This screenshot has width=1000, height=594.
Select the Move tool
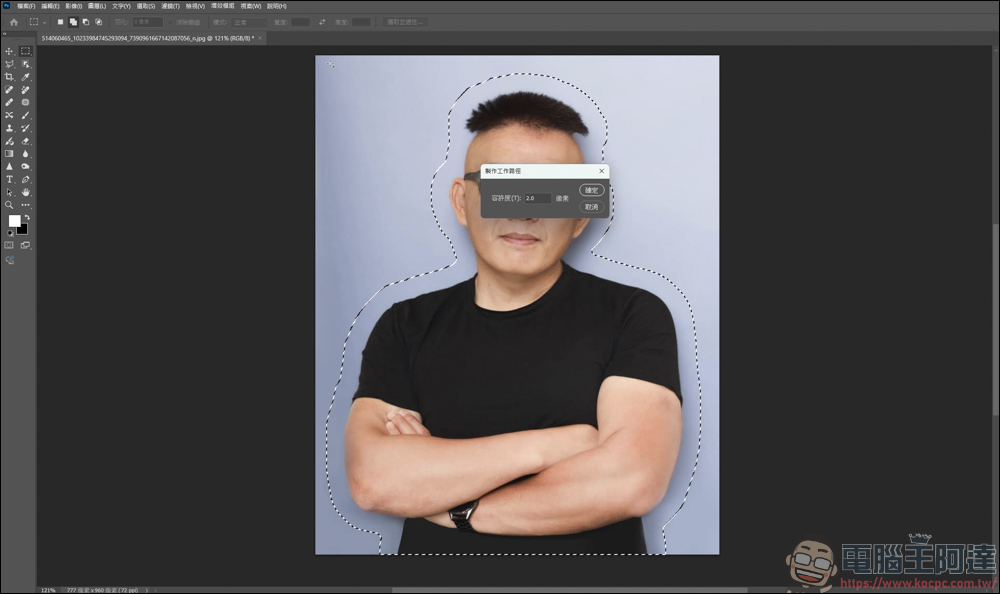(x=9, y=51)
